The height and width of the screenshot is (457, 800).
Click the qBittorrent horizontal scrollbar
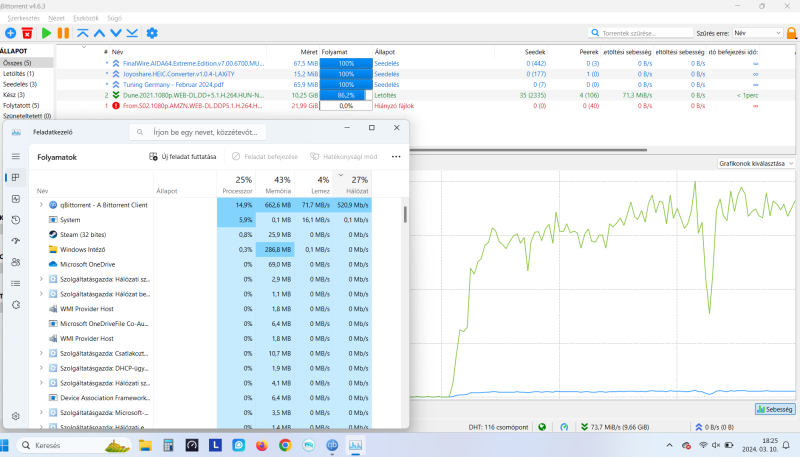click(x=528, y=150)
